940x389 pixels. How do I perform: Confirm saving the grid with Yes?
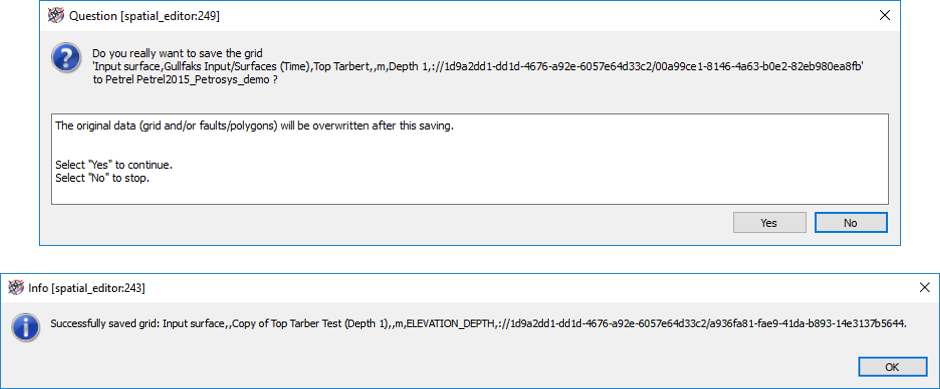pyautogui.click(x=769, y=222)
